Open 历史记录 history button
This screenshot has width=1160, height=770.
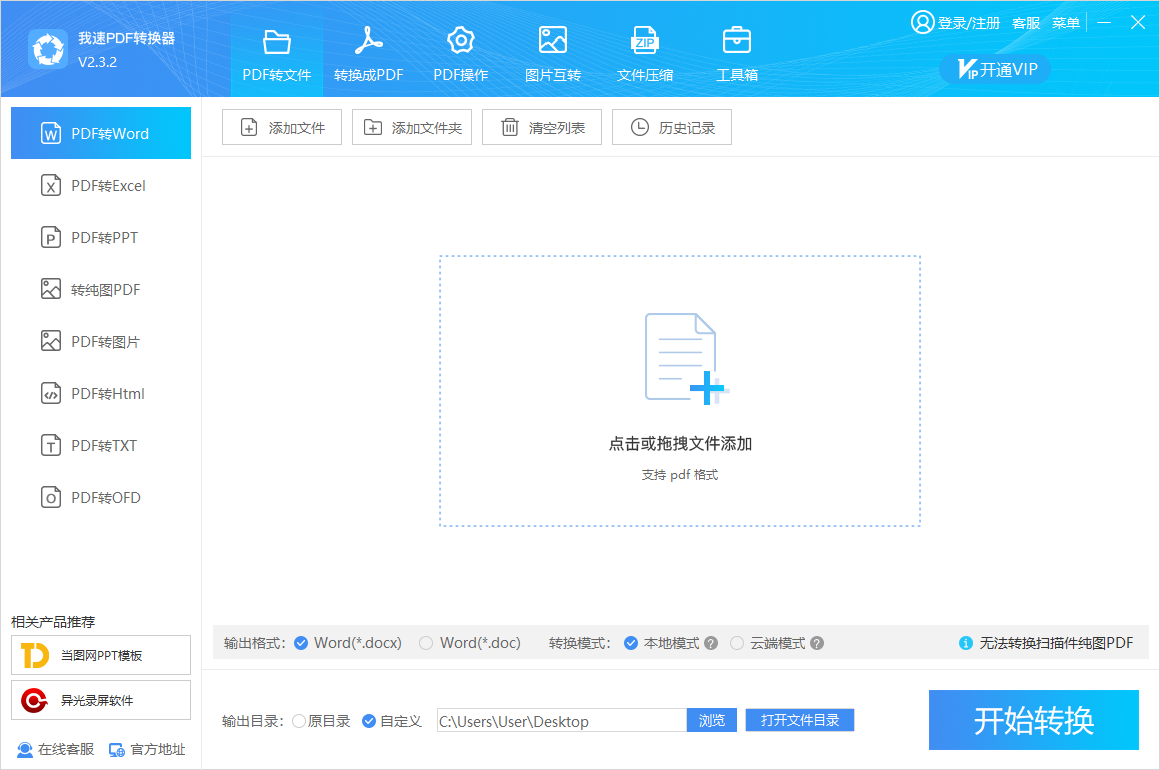click(x=672, y=127)
